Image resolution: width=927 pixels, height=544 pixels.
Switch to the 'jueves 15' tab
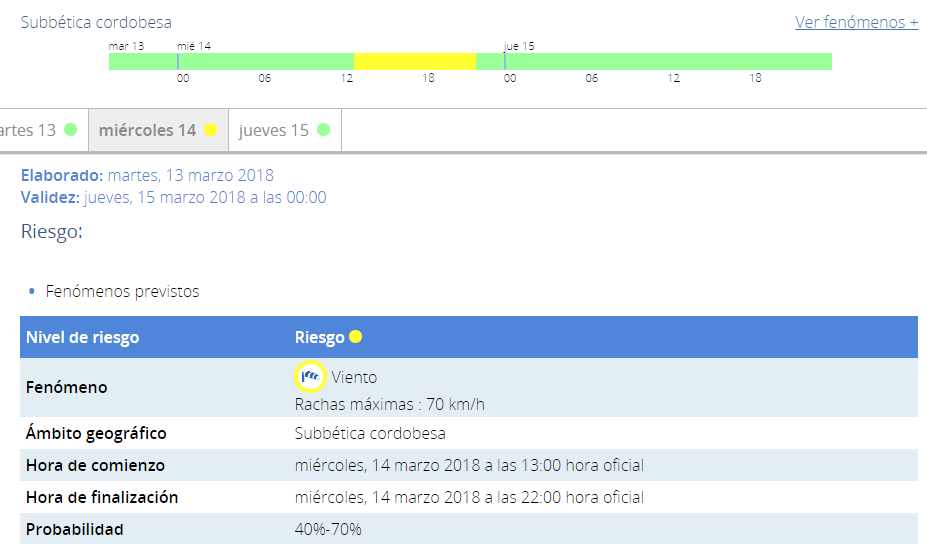point(285,130)
